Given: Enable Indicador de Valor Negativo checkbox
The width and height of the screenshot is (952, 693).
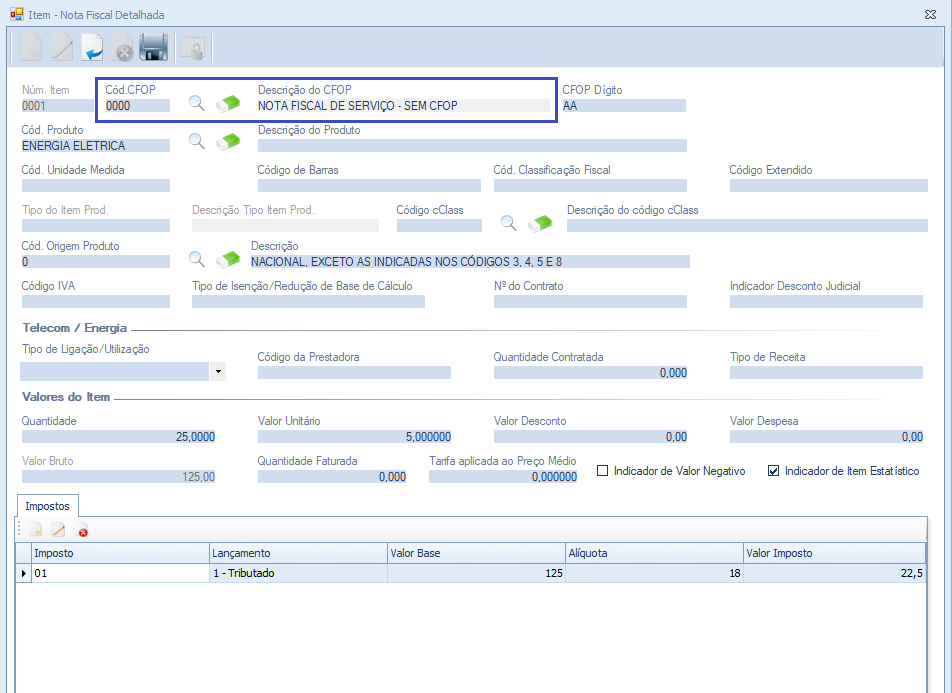Looking at the screenshot, I should (602, 471).
